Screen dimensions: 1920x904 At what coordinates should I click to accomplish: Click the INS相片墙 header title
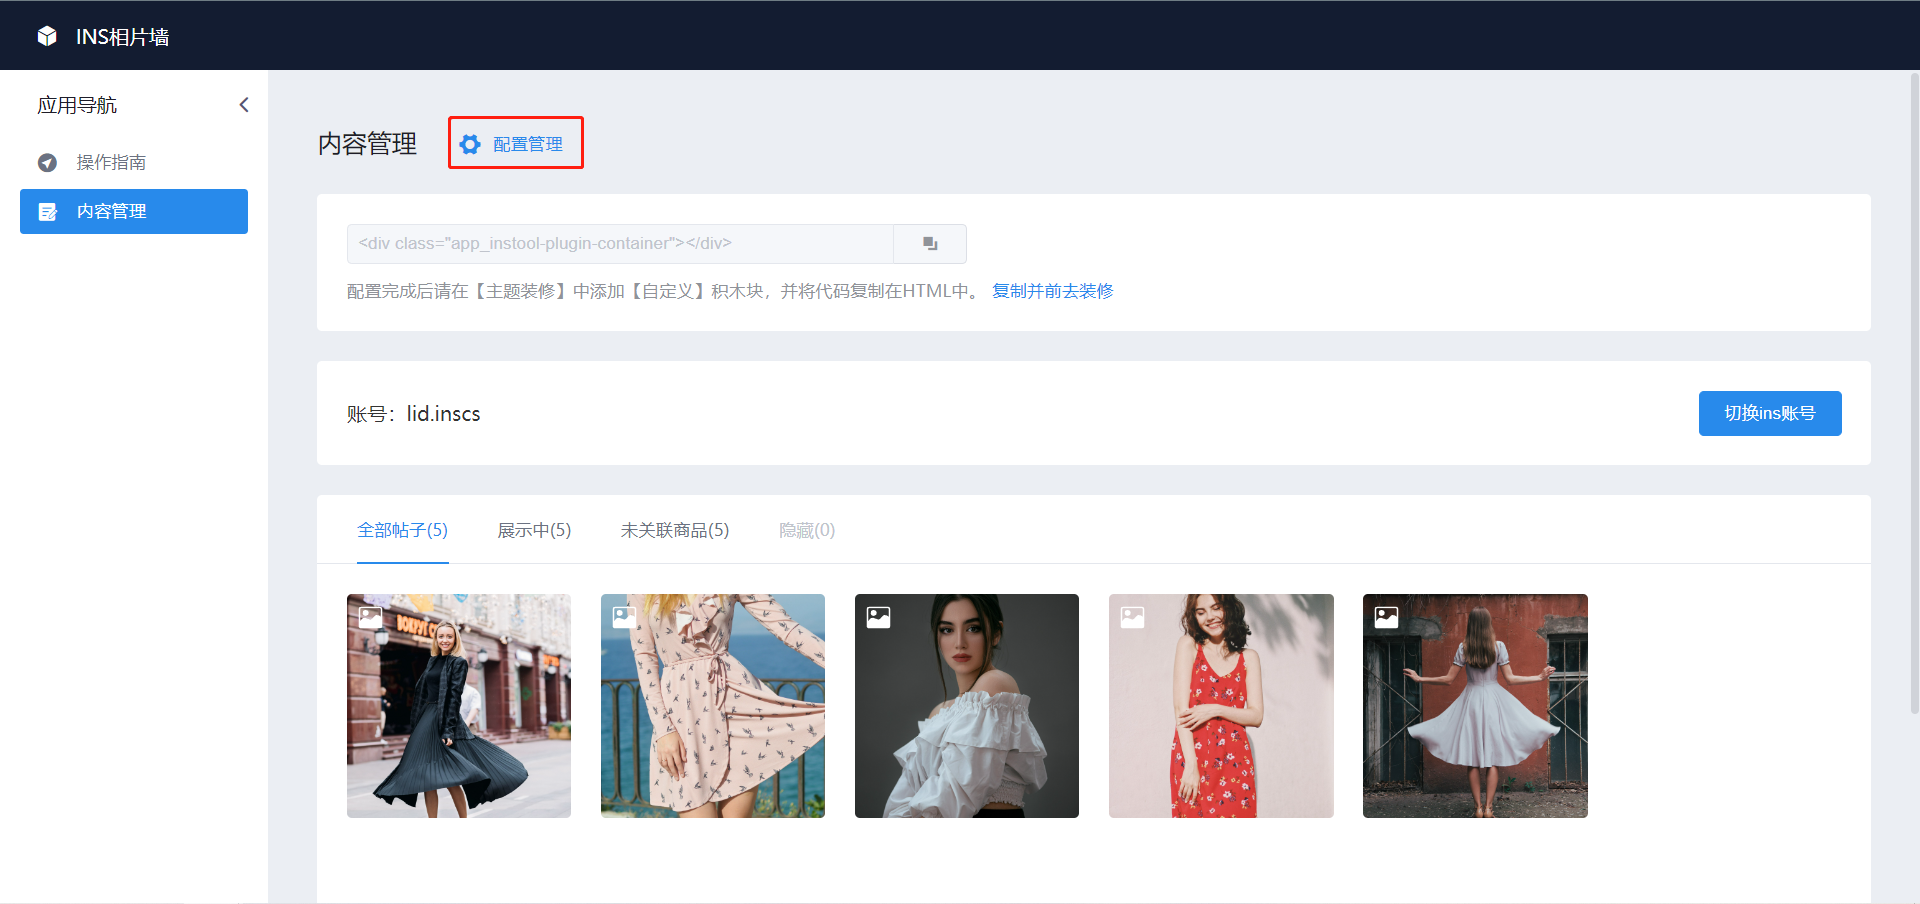(123, 37)
